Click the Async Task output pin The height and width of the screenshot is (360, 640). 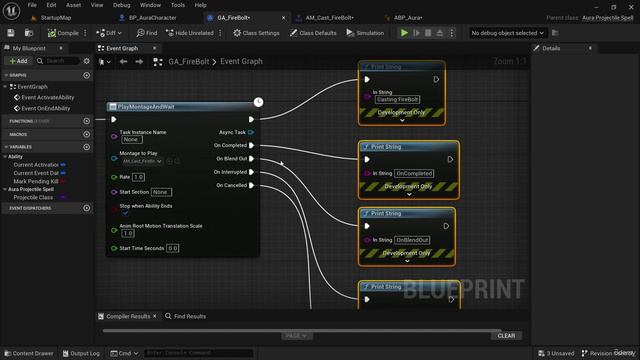251,132
